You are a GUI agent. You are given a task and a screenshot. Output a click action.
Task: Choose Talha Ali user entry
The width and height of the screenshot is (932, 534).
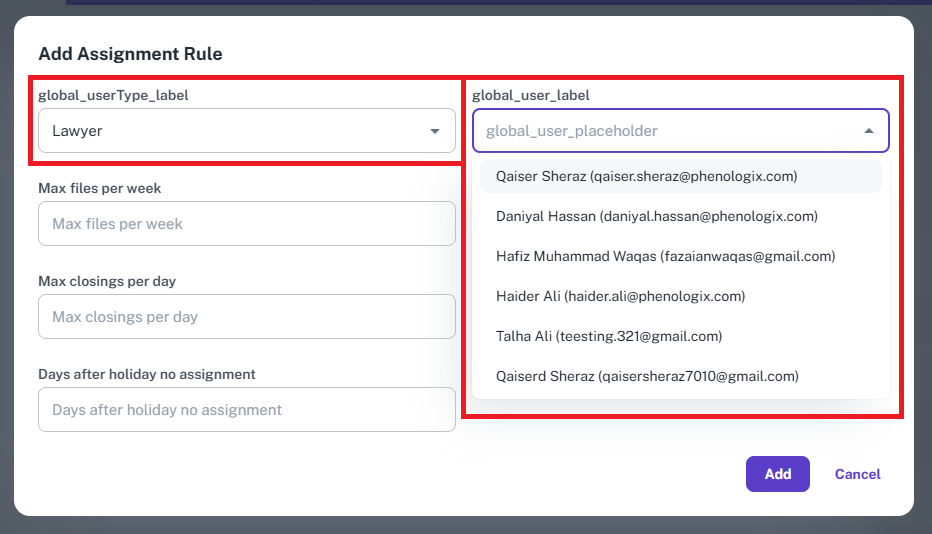[x=608, y=336]
